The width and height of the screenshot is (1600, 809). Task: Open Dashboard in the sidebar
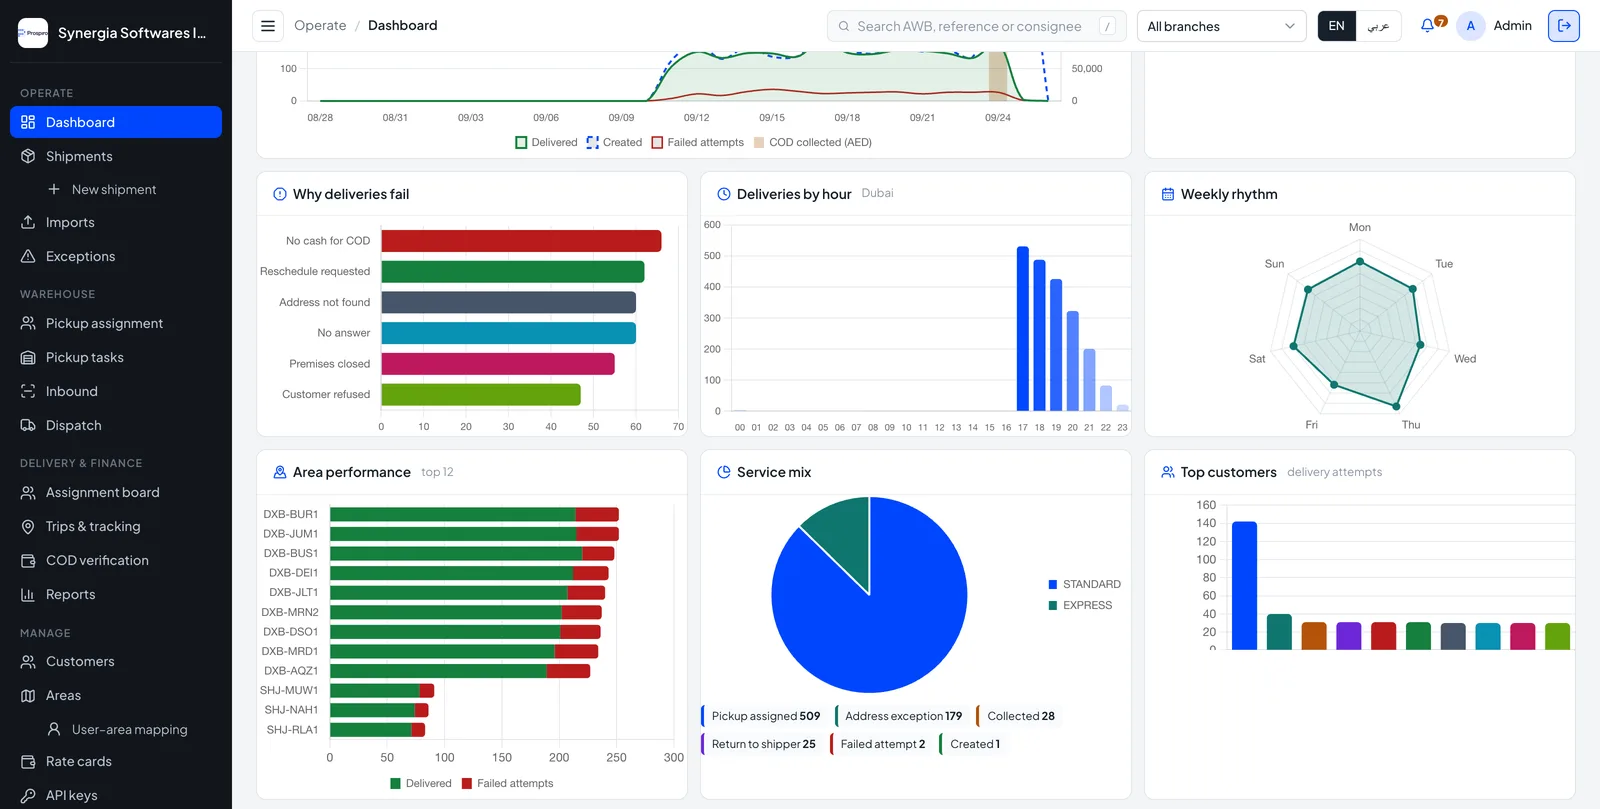(116, 122)
